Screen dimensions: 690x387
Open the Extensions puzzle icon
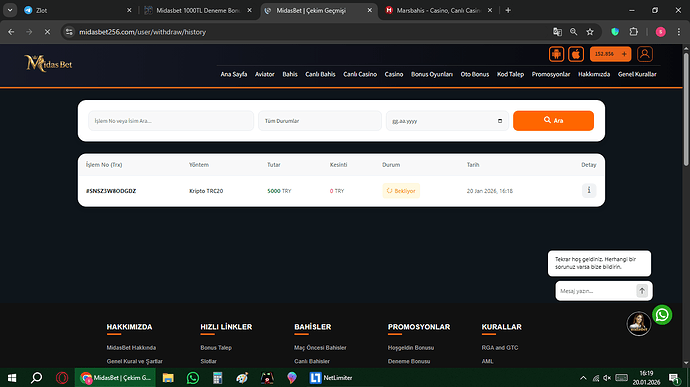634,32
